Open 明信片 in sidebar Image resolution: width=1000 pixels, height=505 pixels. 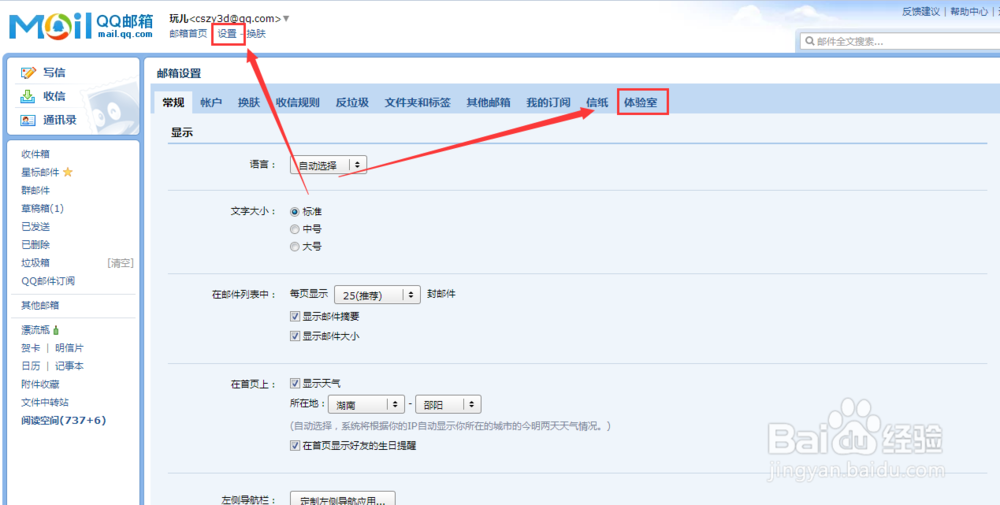coord(70,348)
